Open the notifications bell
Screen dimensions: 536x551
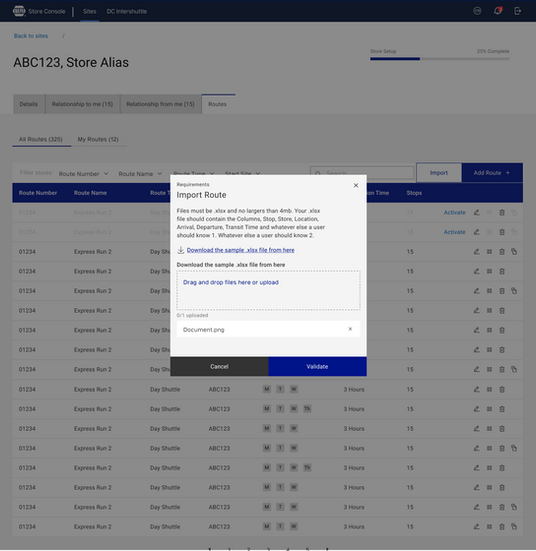(498, 11)
